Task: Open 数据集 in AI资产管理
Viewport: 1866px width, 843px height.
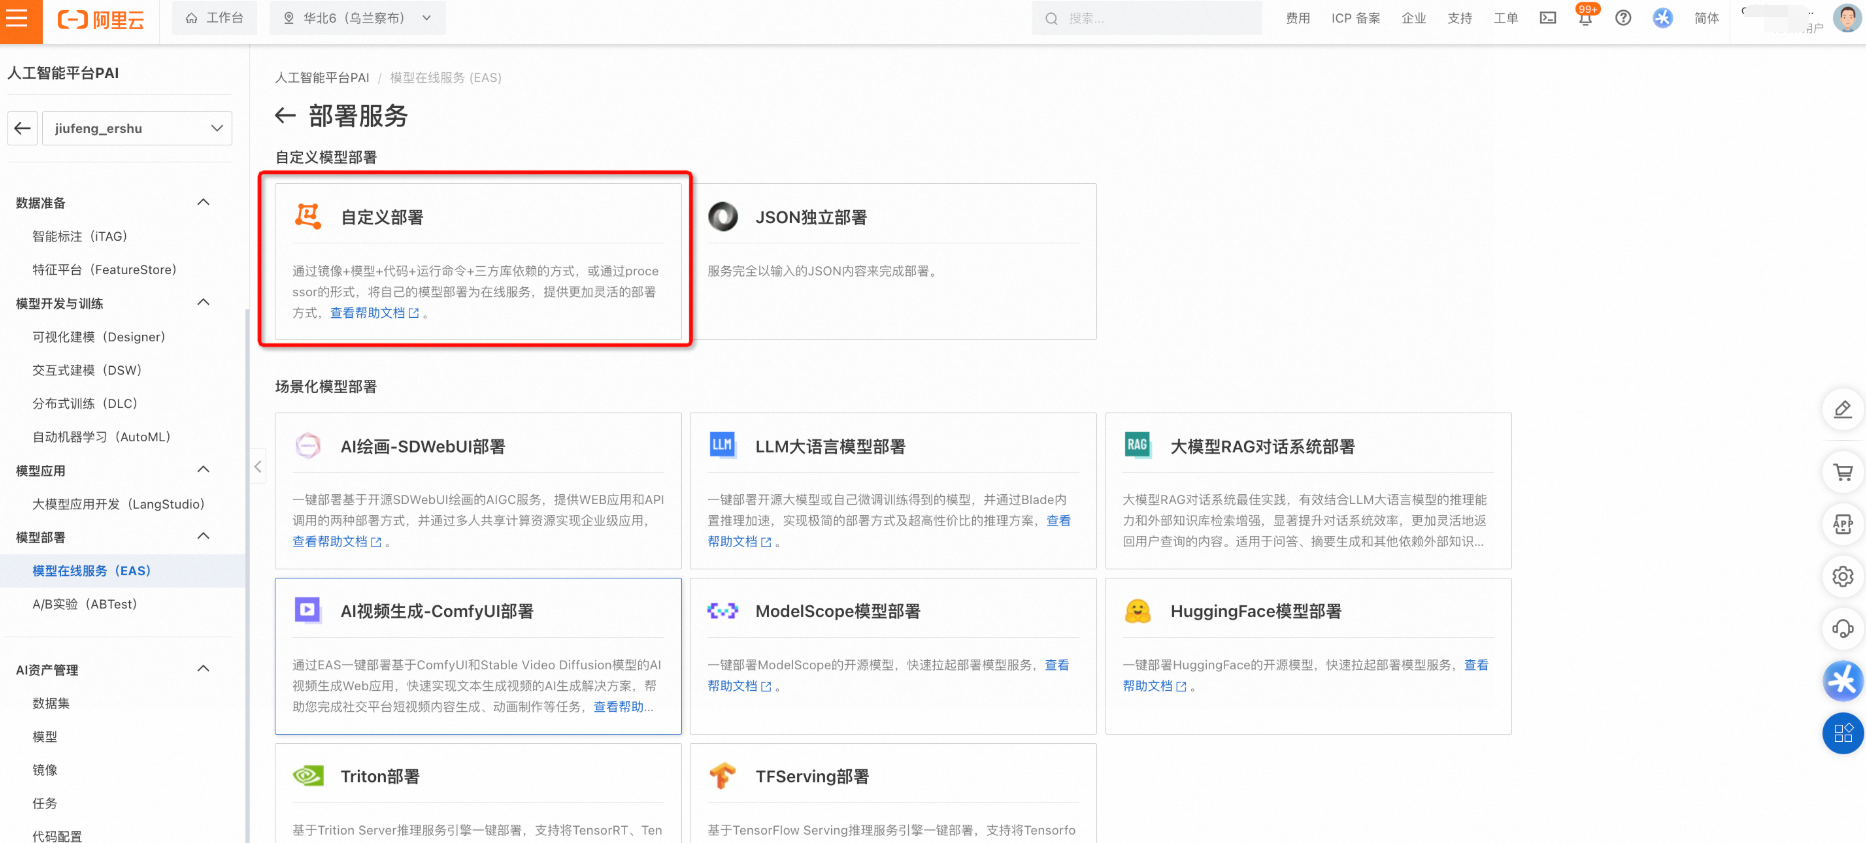Action: point(51,703)
